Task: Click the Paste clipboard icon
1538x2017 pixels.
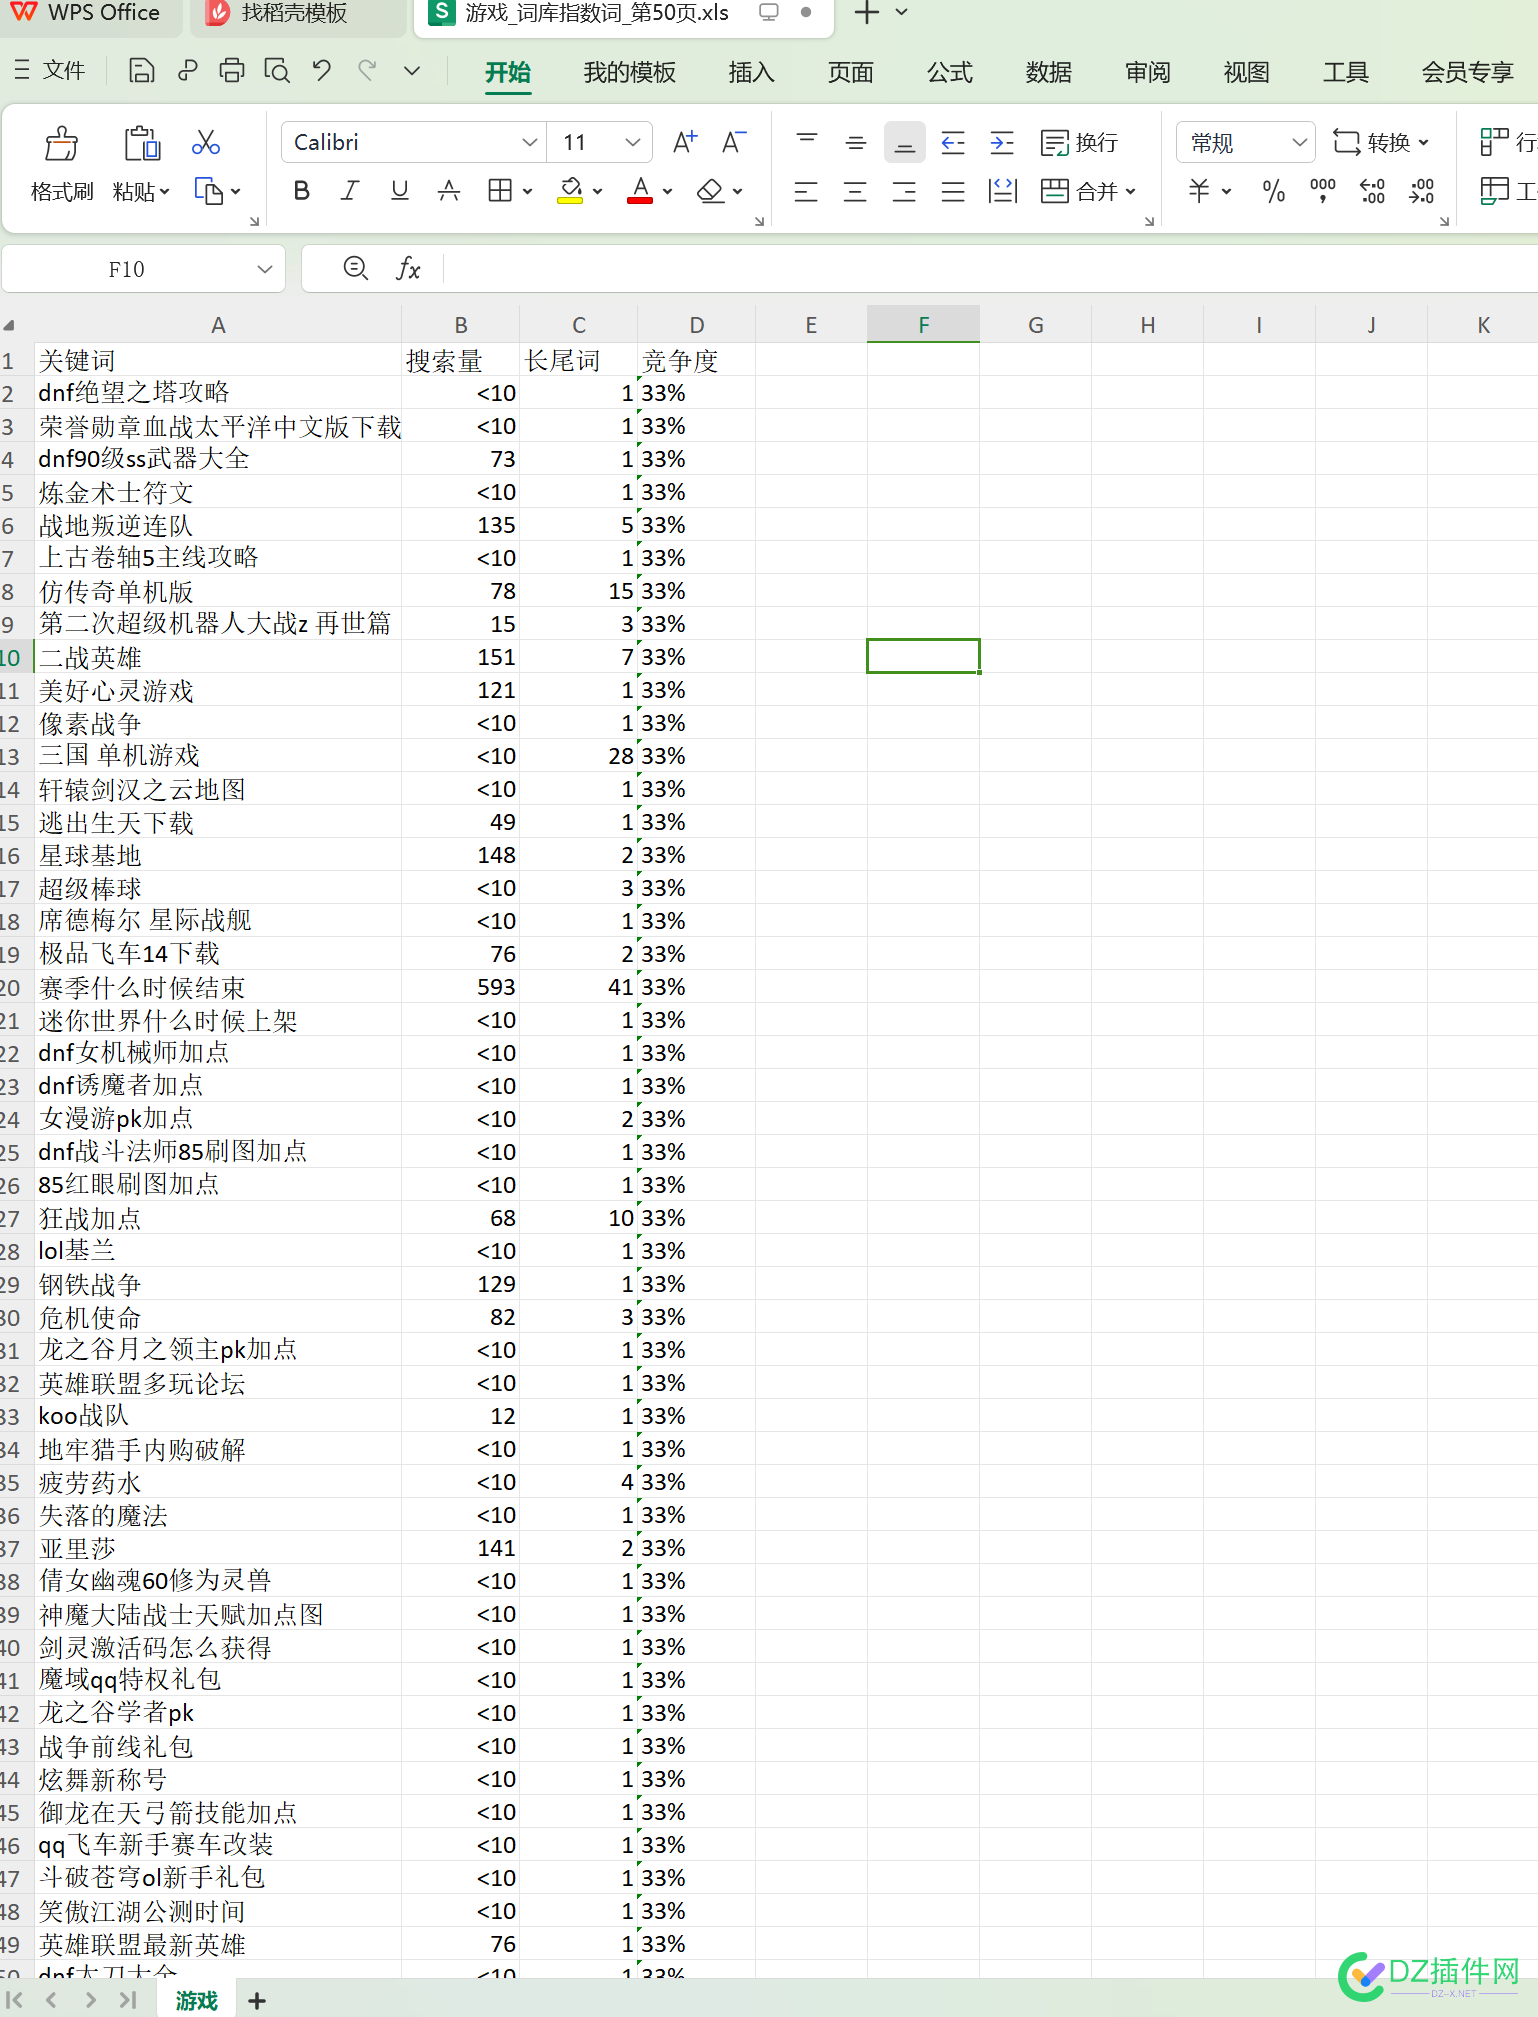Action: point(142,144)
